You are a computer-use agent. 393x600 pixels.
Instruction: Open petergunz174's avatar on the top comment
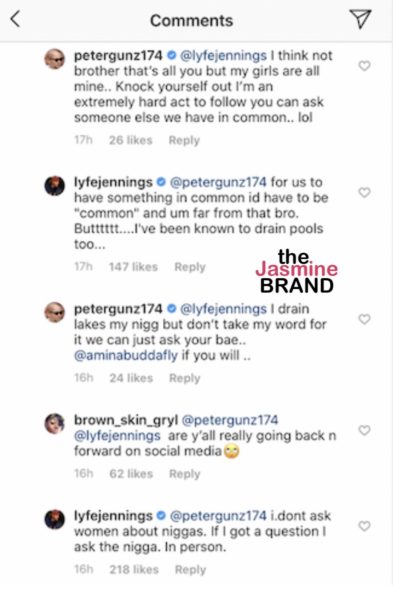pyautogui.click(x=55, y=59)
